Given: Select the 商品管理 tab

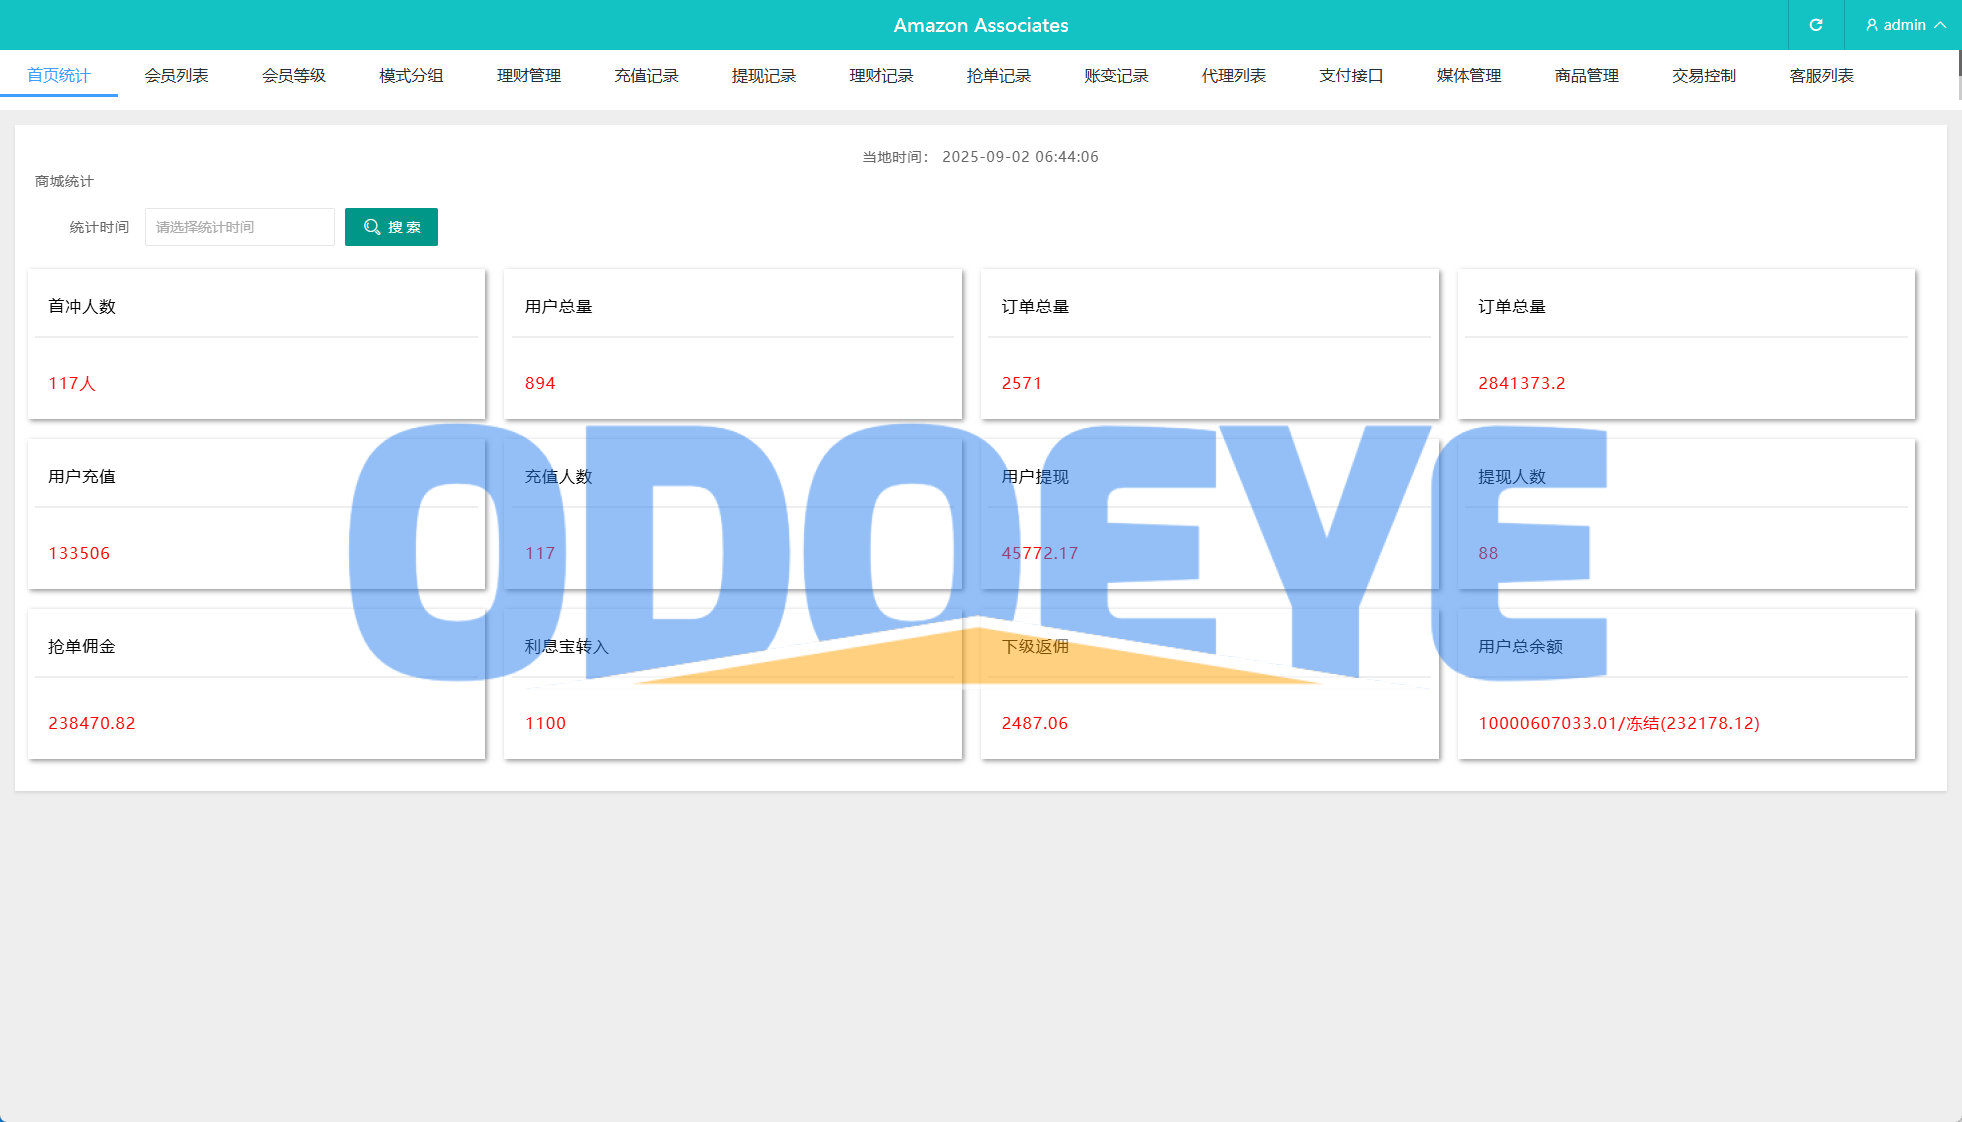Looking at the screenshot, I should click(x=1587, y=75).
